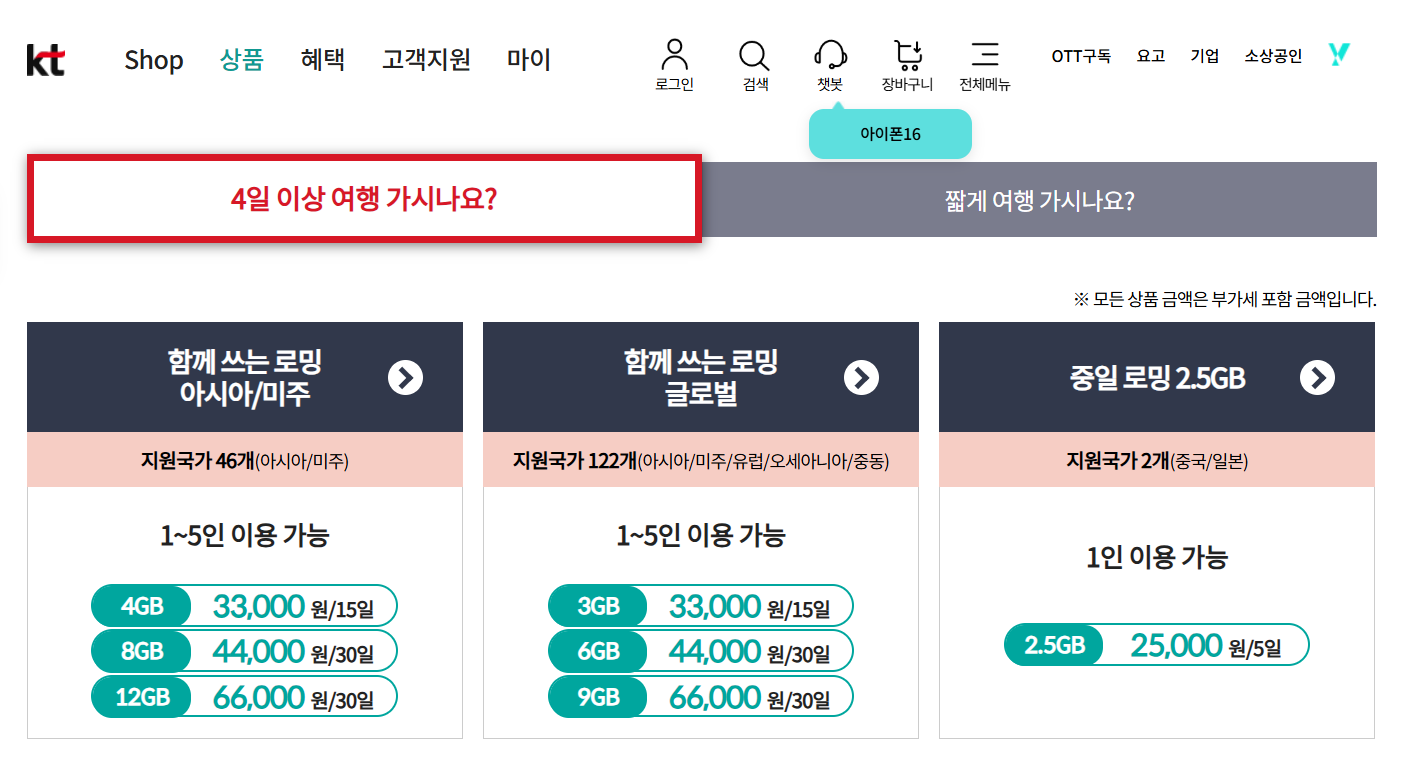Open the 고객지원 menu item
The height and width of the screenshot is (767, 1407).
(426, 60)
